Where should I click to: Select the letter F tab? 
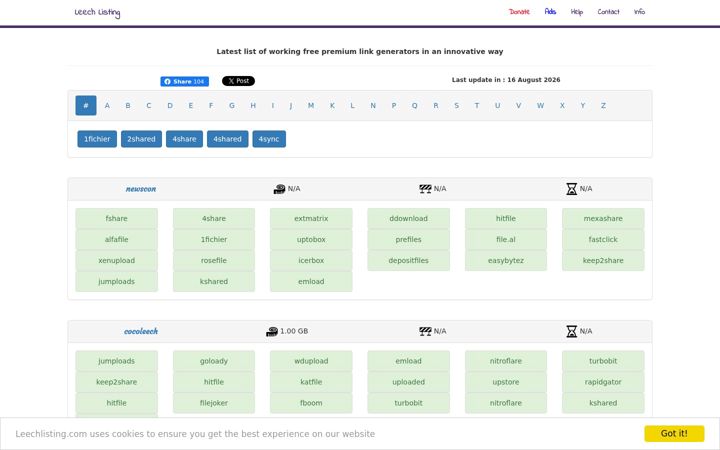pyautogui.click(x=211, y=106)
